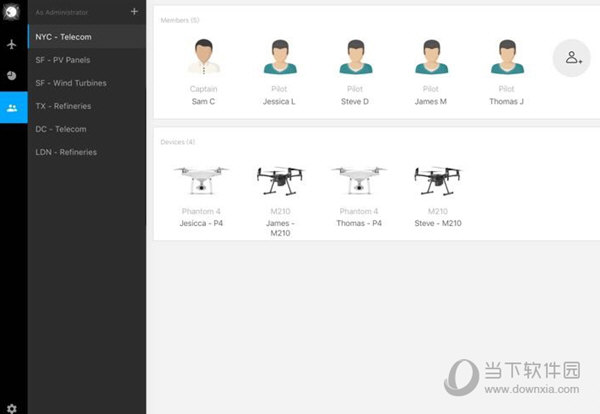The height and width of the screenshot is (414, 600).
Task: Click the Devices (4) heading
Action: point(178,142)
